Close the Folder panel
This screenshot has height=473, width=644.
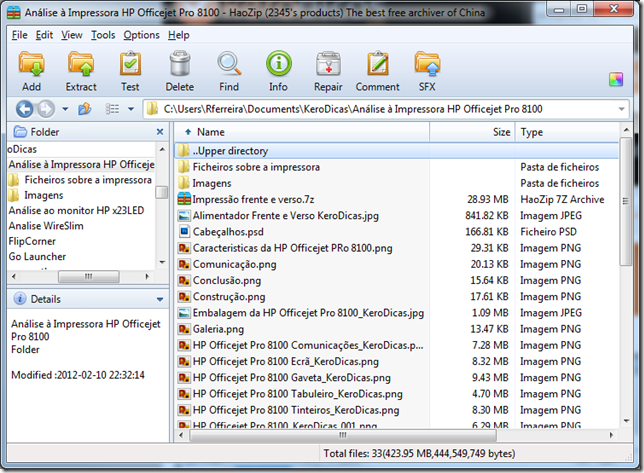click(160, 132)
